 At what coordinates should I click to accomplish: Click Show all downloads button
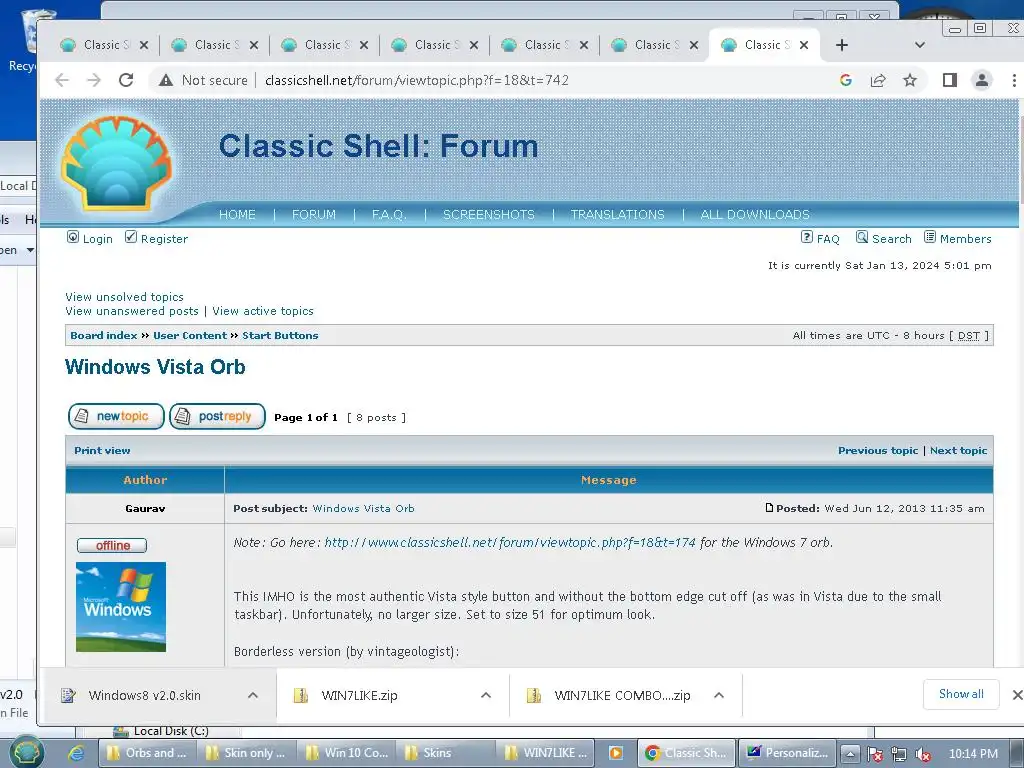click(x=961, y=694)
